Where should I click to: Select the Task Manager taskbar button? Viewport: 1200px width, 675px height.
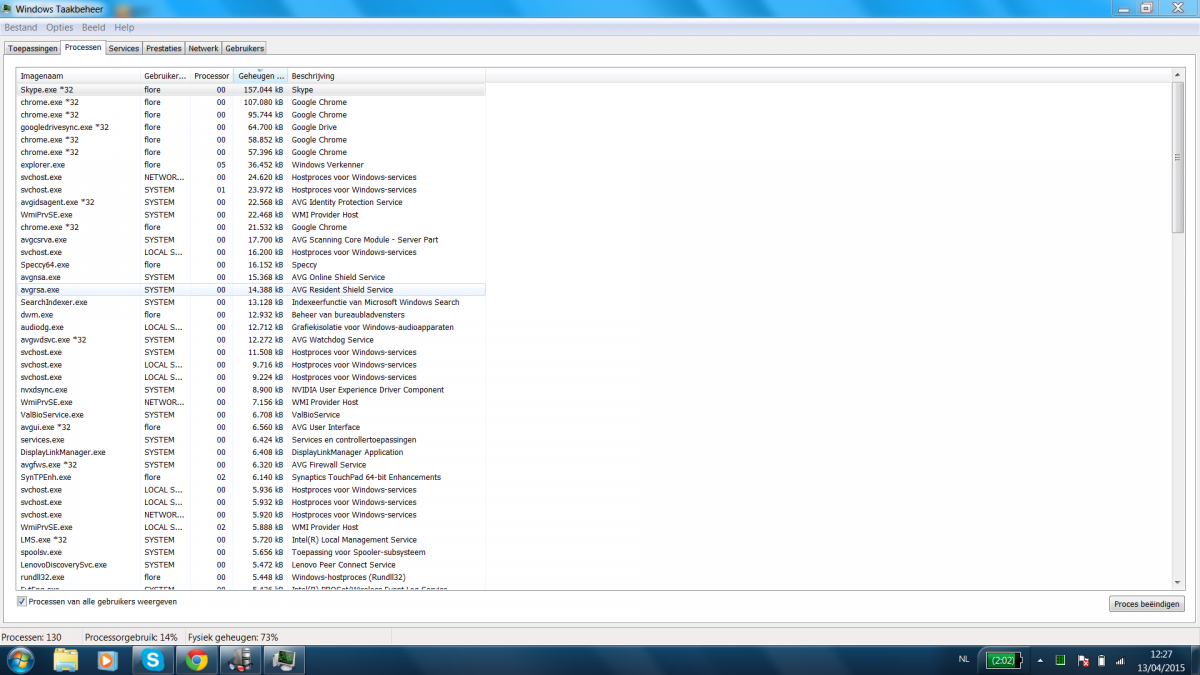click(284, 660)
